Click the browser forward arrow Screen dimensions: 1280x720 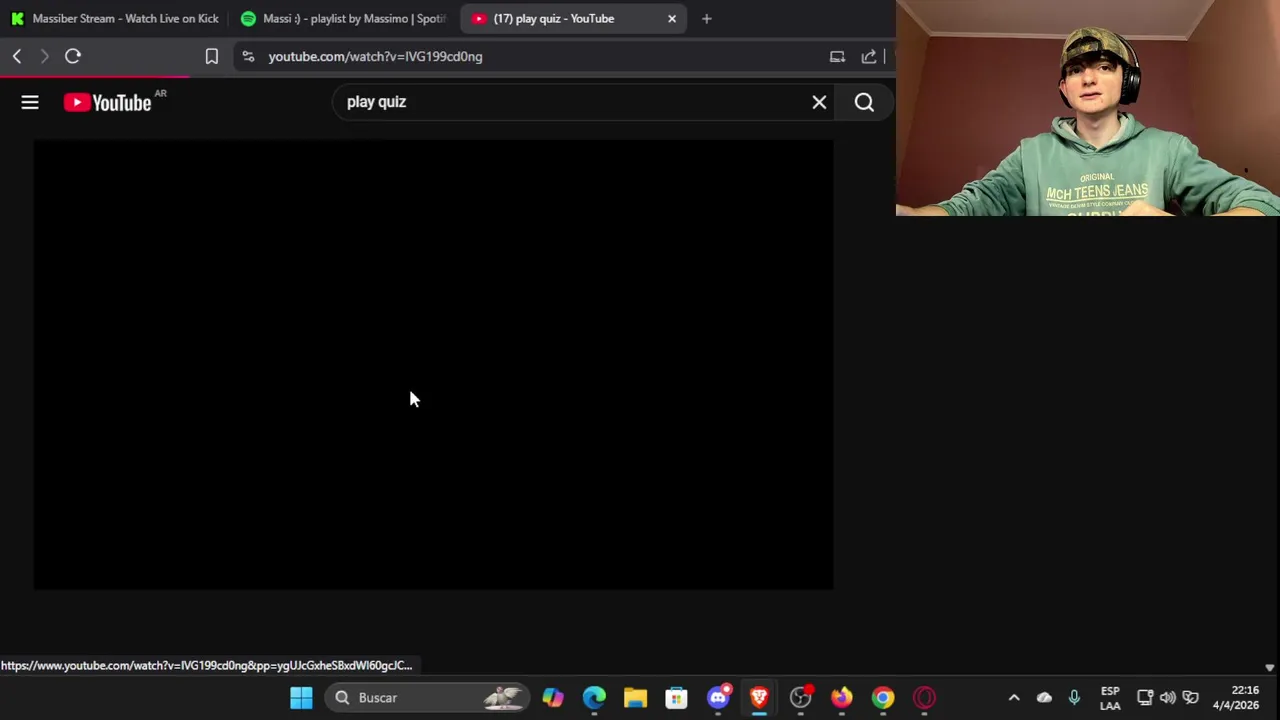coord(44,57)
